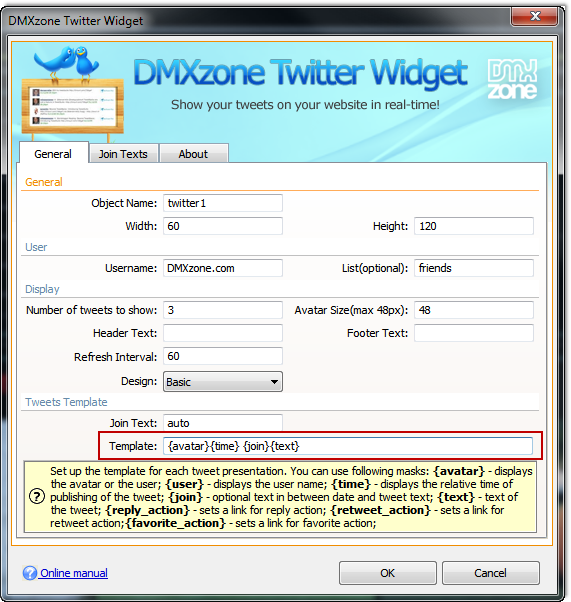Click the Number of tweets field

click(x=223, y=310)
